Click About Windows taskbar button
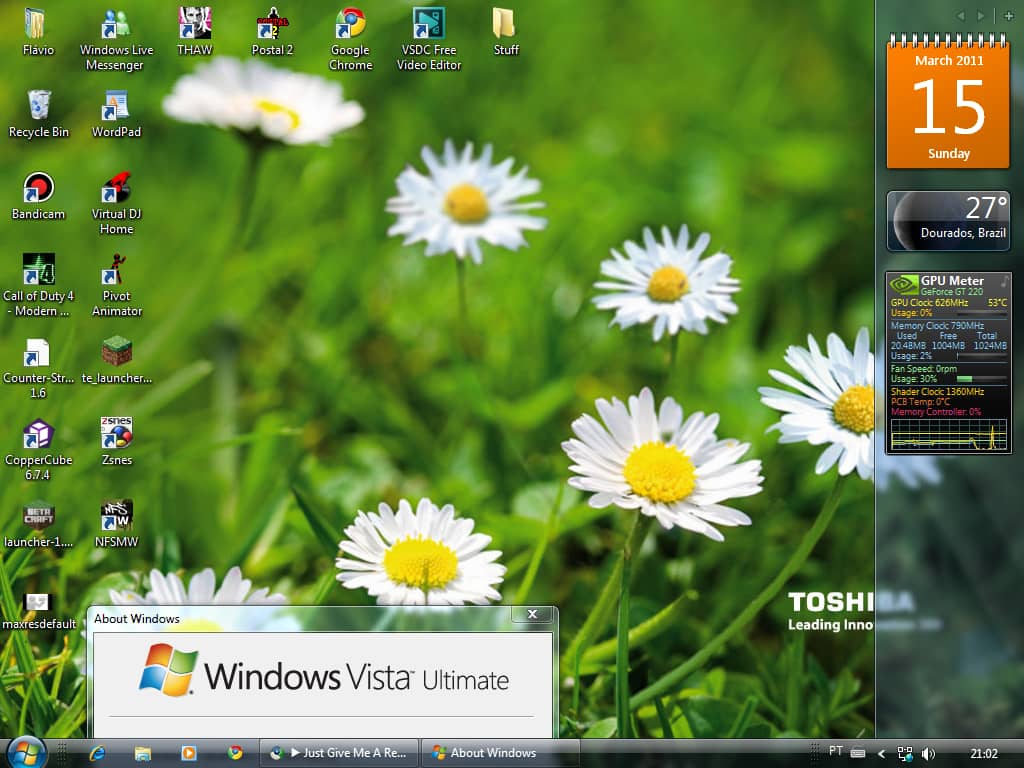Image resolution: width=1024 pixels, height=768 pixels. point(500,753)
